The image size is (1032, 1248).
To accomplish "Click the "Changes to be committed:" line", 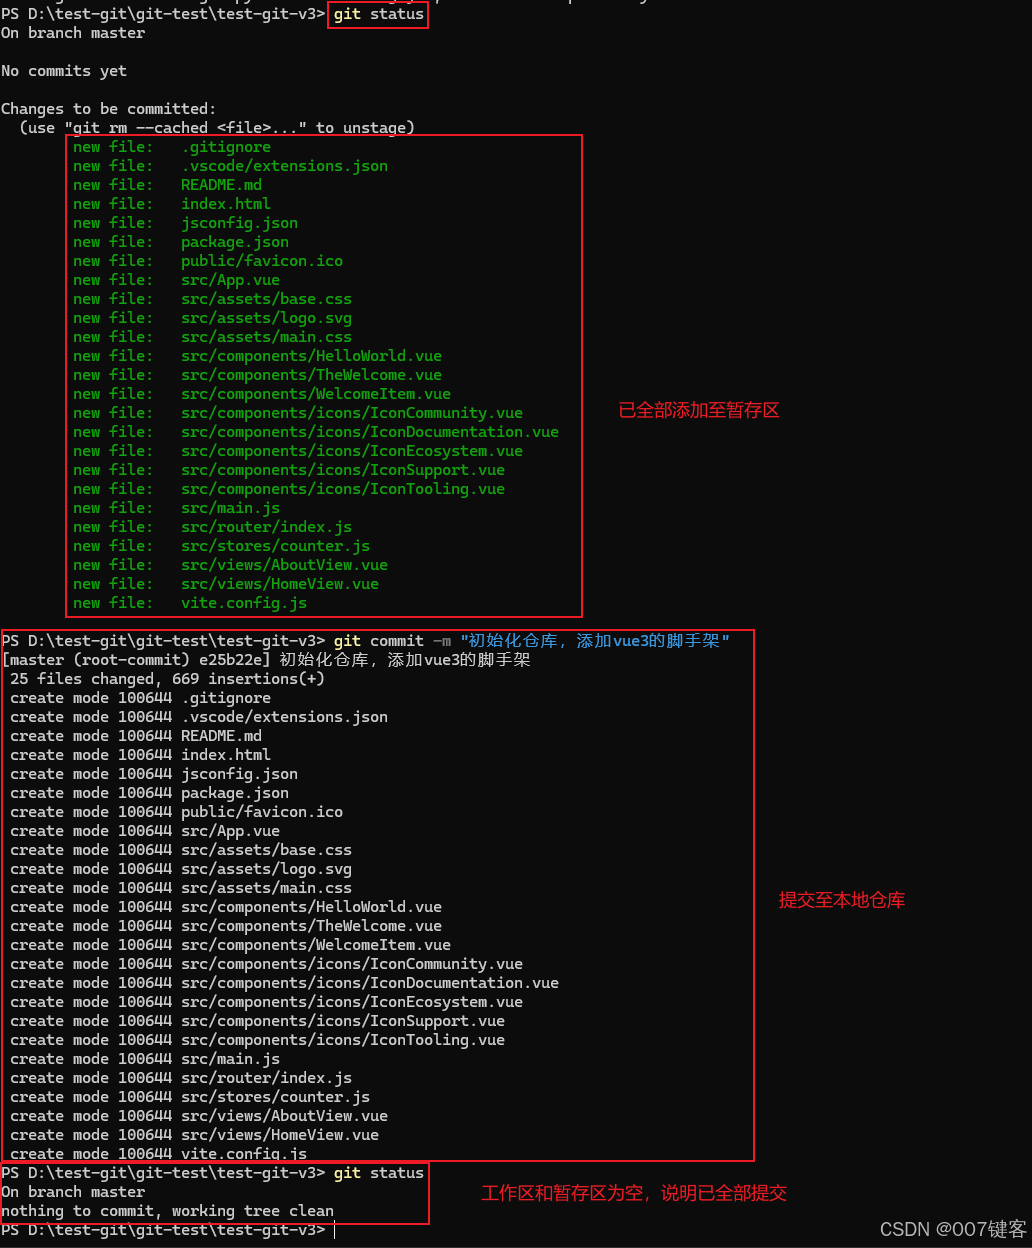I will pos(109,109).
